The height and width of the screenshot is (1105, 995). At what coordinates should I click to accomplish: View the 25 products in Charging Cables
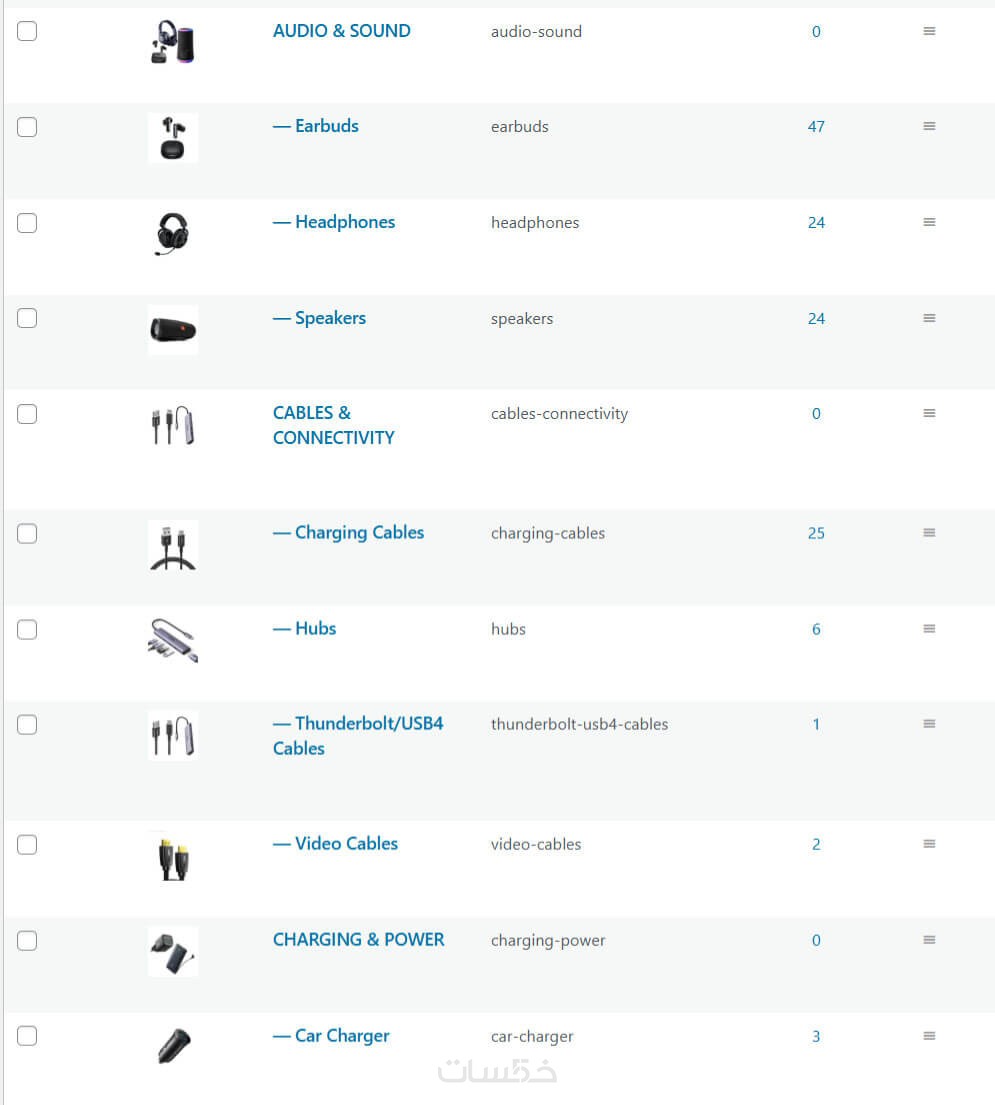(816, 533)
